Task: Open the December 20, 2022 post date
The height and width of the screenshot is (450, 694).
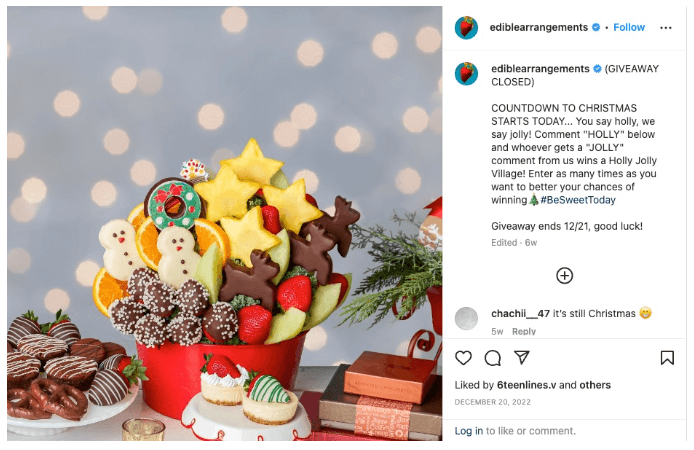Action: (x=492, y=402)
